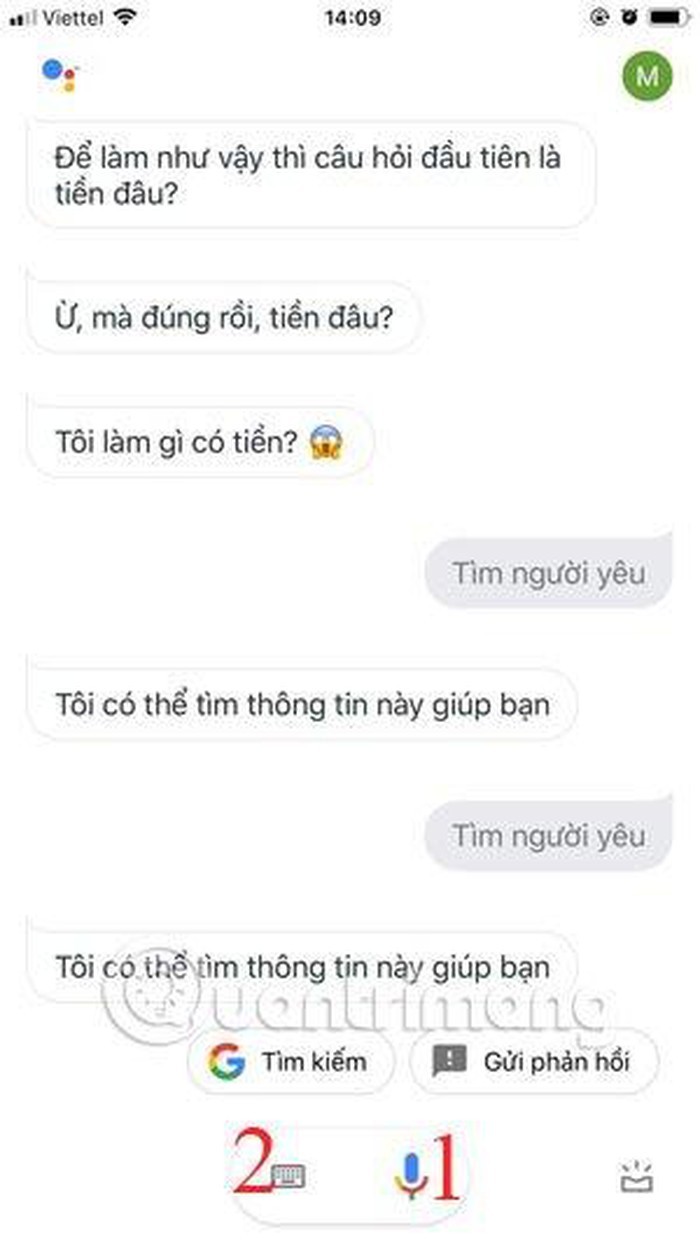
Task: Open the green M profile avatar
Action: point(647,77)
